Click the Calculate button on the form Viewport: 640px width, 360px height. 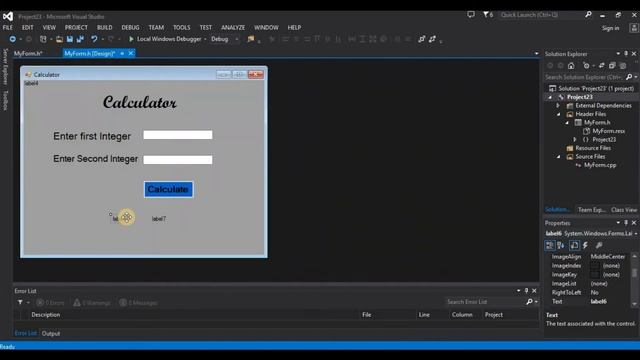pyautogui.click(x=168, y=189)
